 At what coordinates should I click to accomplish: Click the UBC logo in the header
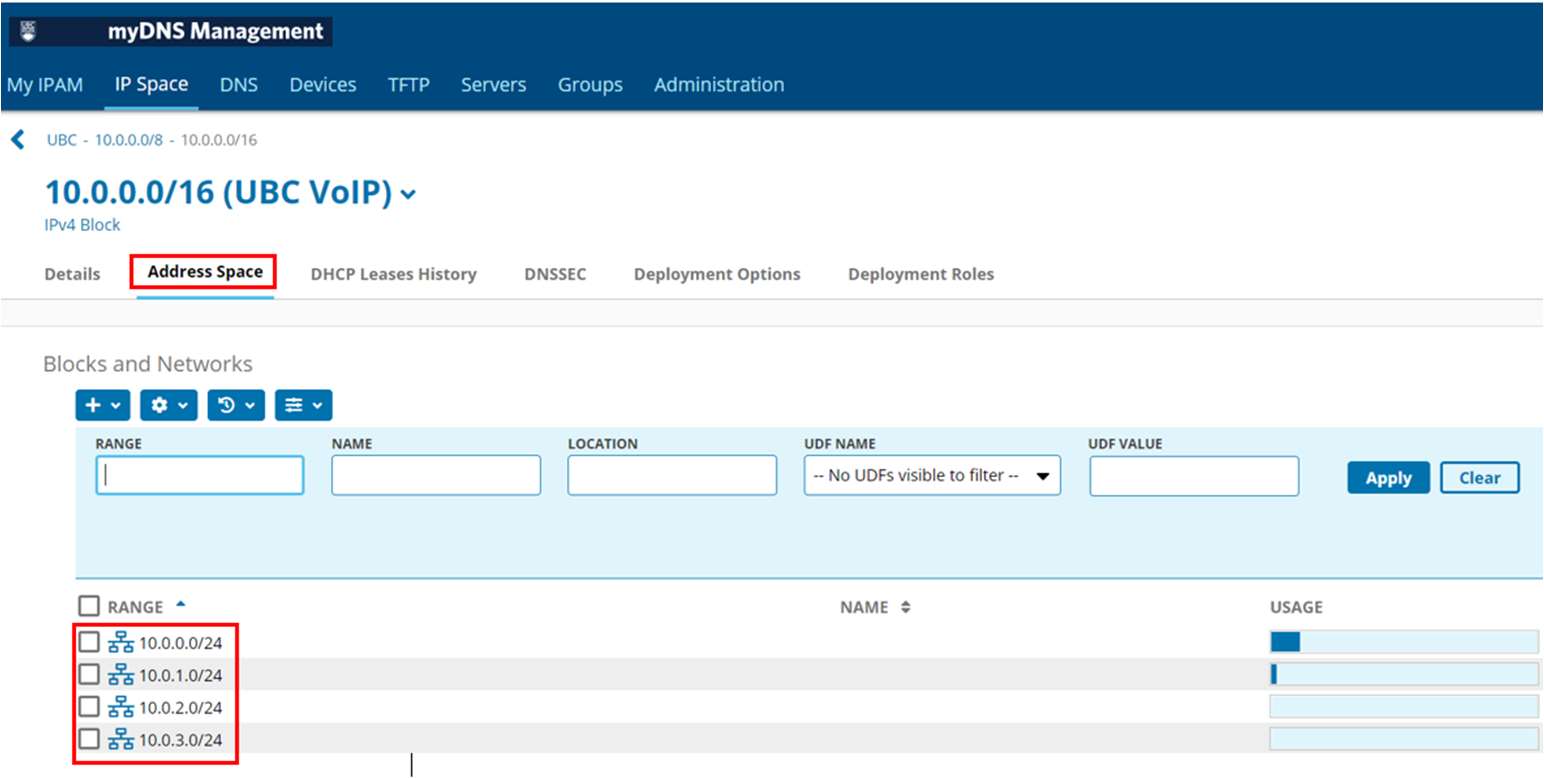(x=27, y=31)
